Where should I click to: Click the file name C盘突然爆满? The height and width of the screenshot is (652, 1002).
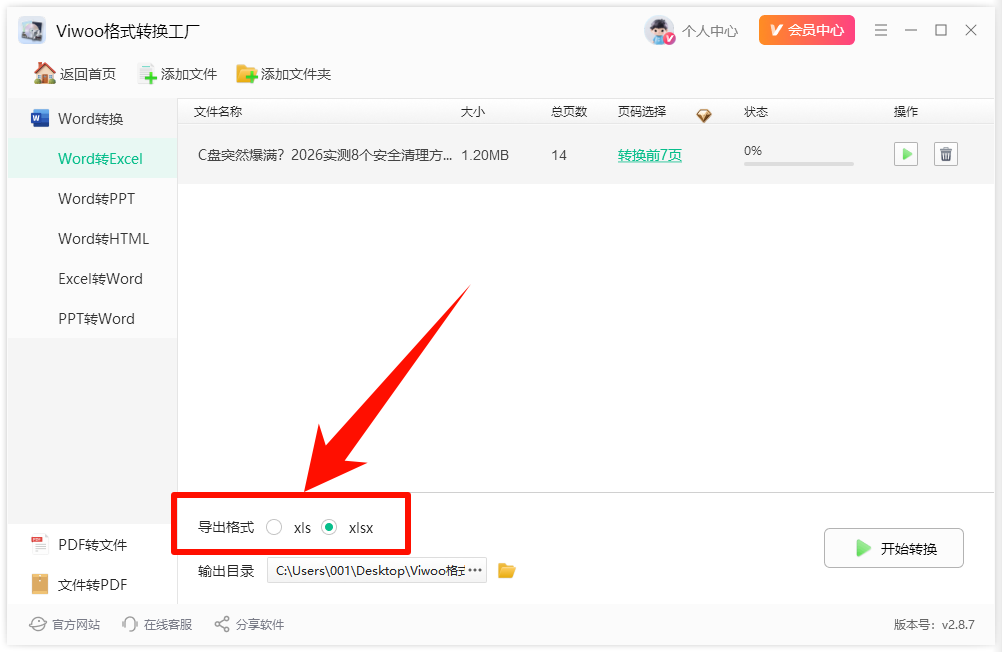click(x=325, y=155)
